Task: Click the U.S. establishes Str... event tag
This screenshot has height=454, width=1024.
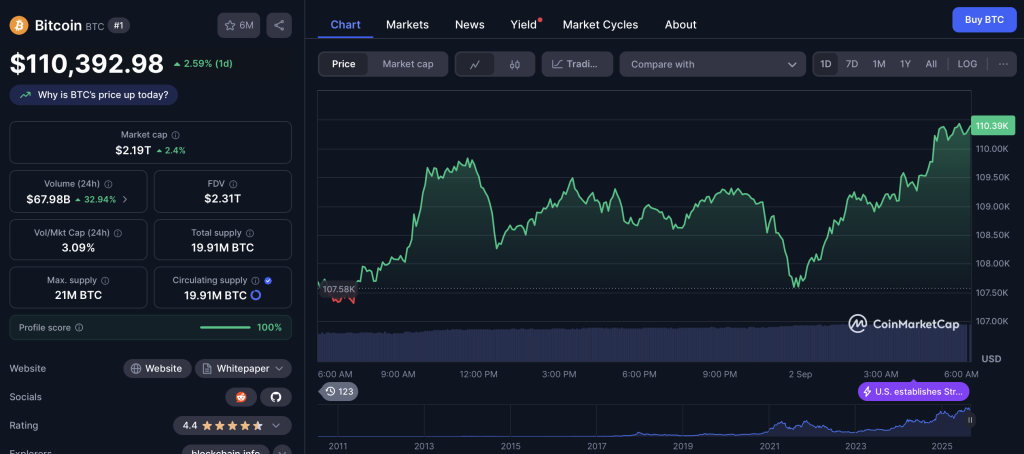Action: pyautogui.click(x=914, y=392)
